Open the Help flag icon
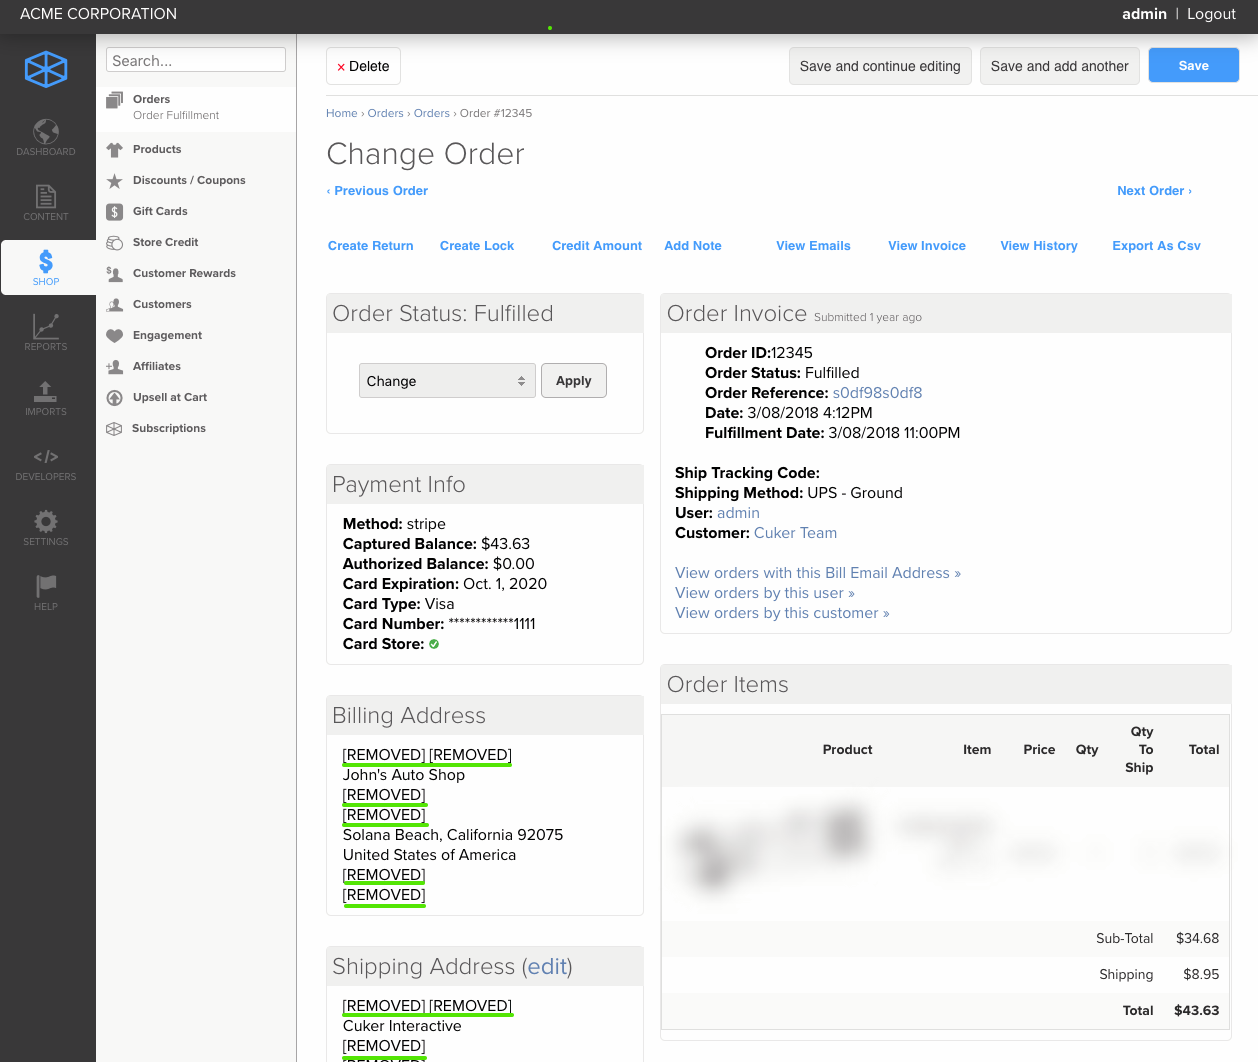The height and width of the screenshot is (1063, 1258). coord(46,586)
